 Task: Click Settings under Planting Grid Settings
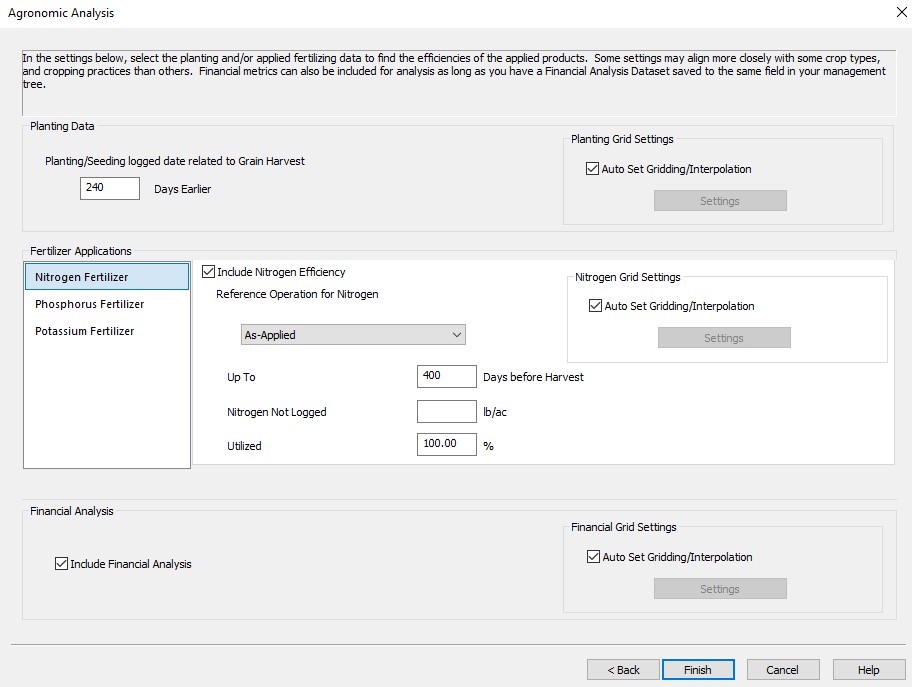tap(720, 201)
